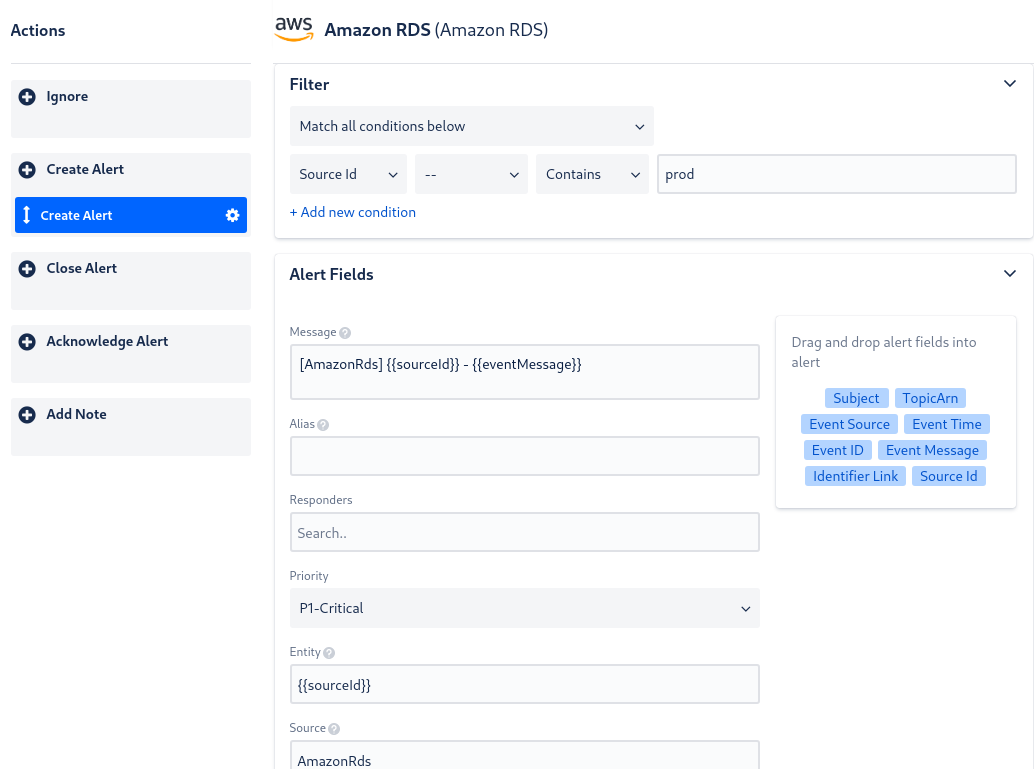Viewport: 1034px width, 769px height.
Task: Click into the Message text area
Action: coord(524,372)
